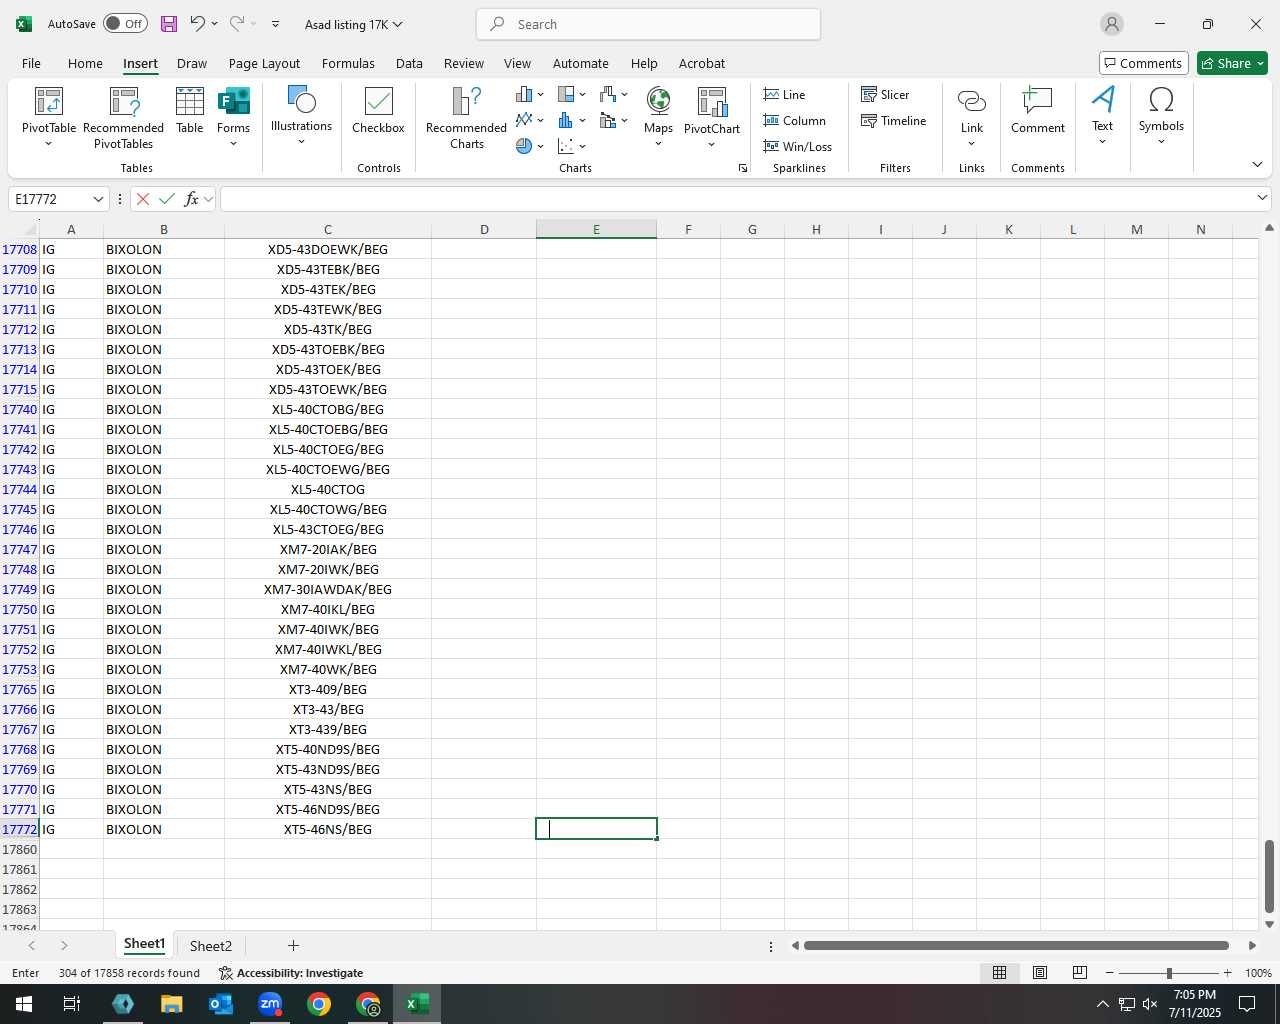Image resolution: width=1280 pixels, height=1024 pixels.
Task: Insert a Table
Action: [190, 110]
